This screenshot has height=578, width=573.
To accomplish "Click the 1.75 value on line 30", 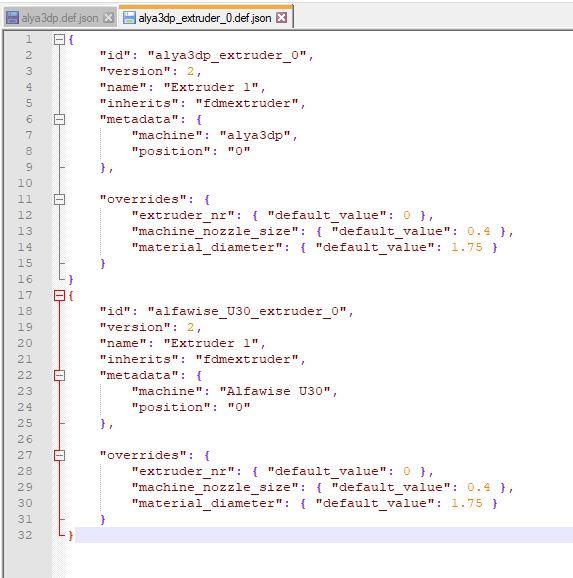I will point(467,503).
